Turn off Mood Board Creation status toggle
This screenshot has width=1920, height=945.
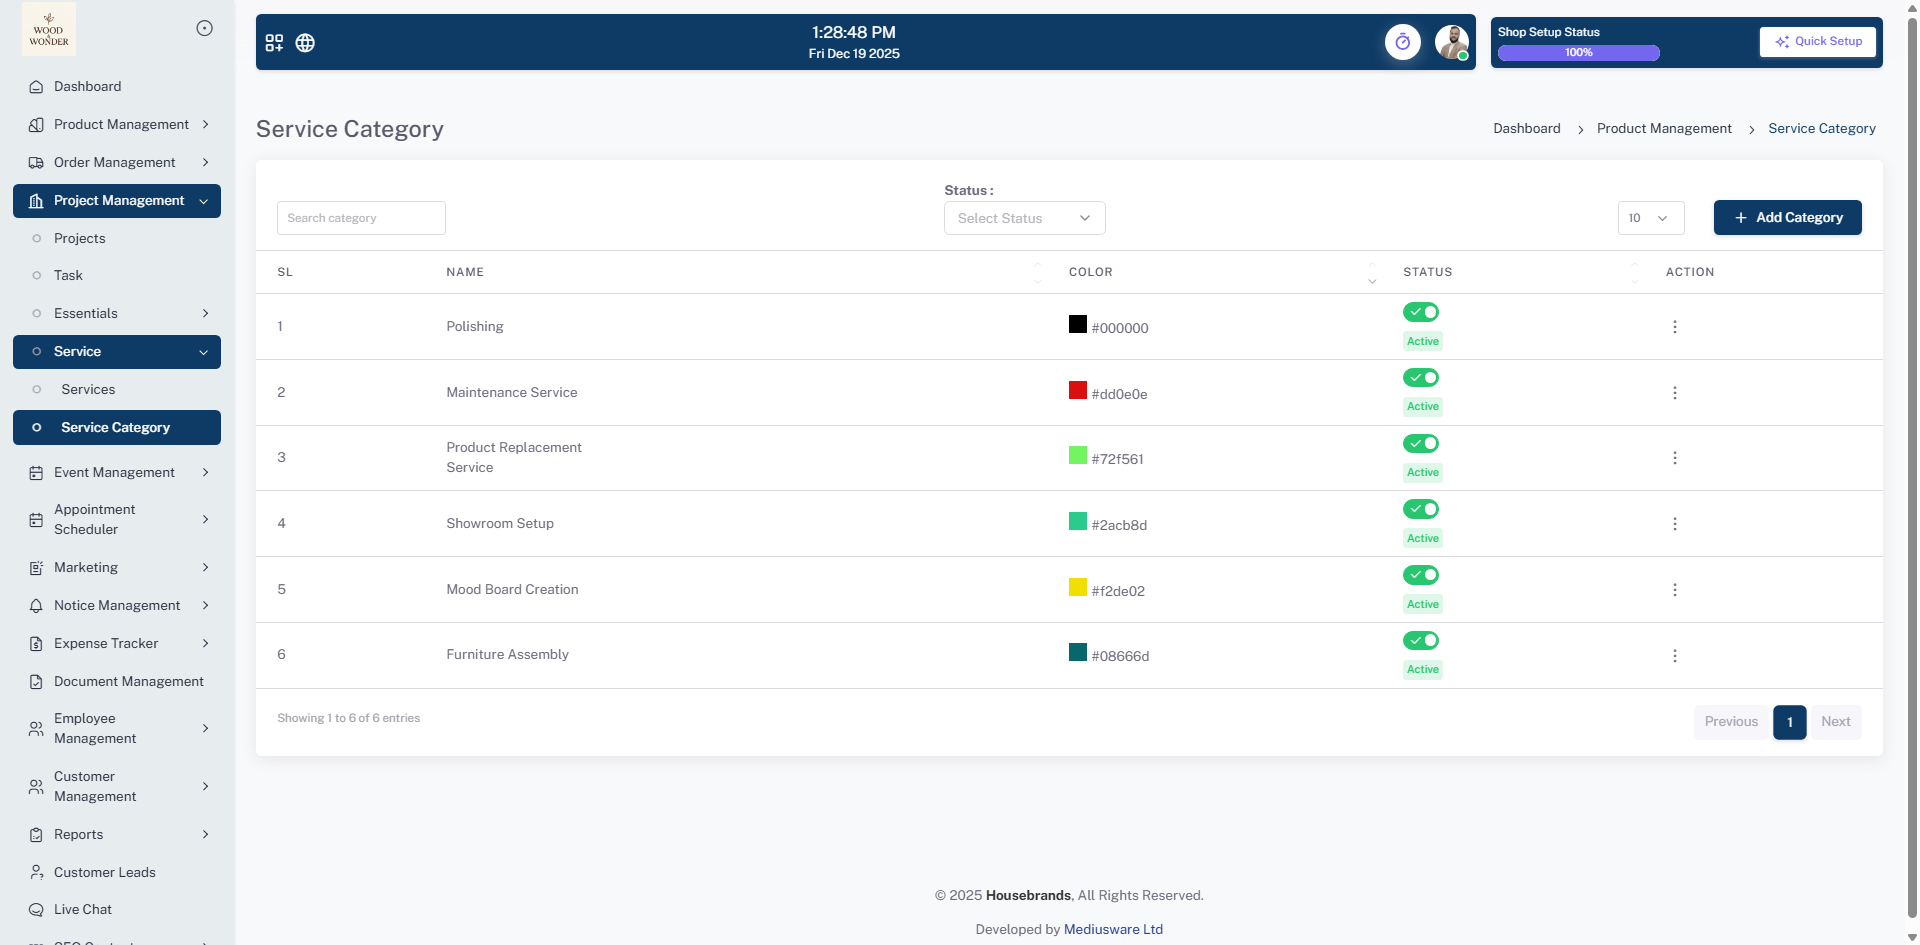tap(1420, 575)
